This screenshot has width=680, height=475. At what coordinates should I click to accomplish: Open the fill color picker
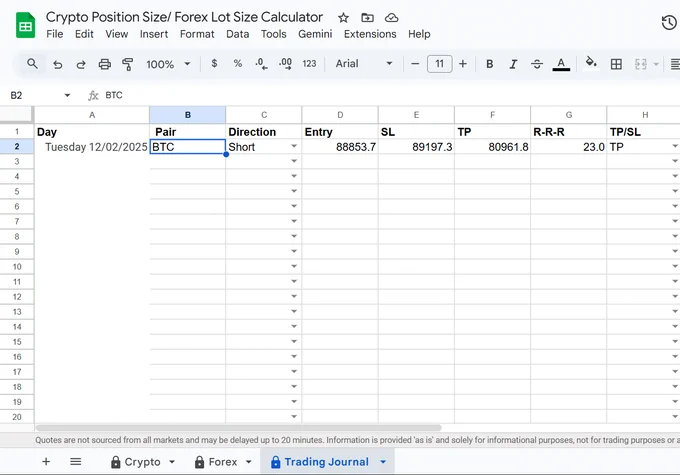591,63
